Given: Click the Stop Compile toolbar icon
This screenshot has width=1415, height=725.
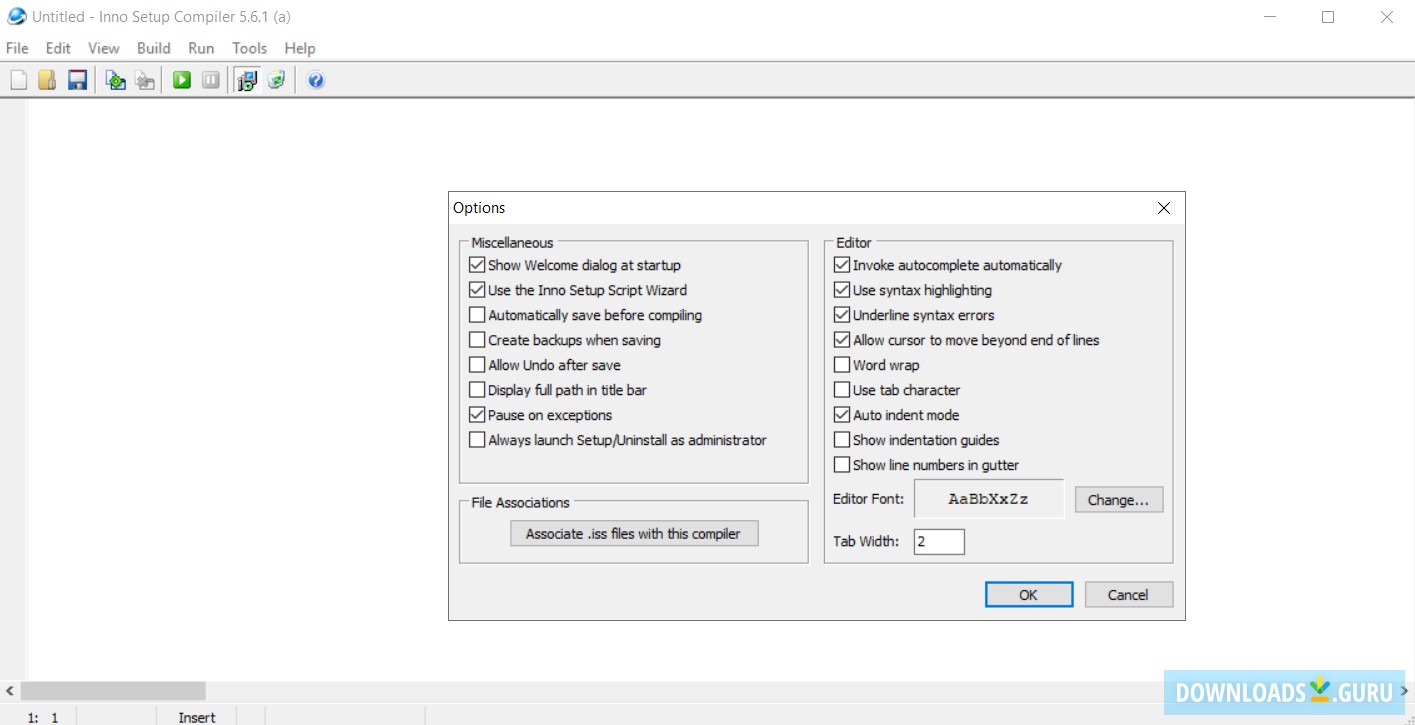Looking at the screenshot, I should [x=145, y=80].
